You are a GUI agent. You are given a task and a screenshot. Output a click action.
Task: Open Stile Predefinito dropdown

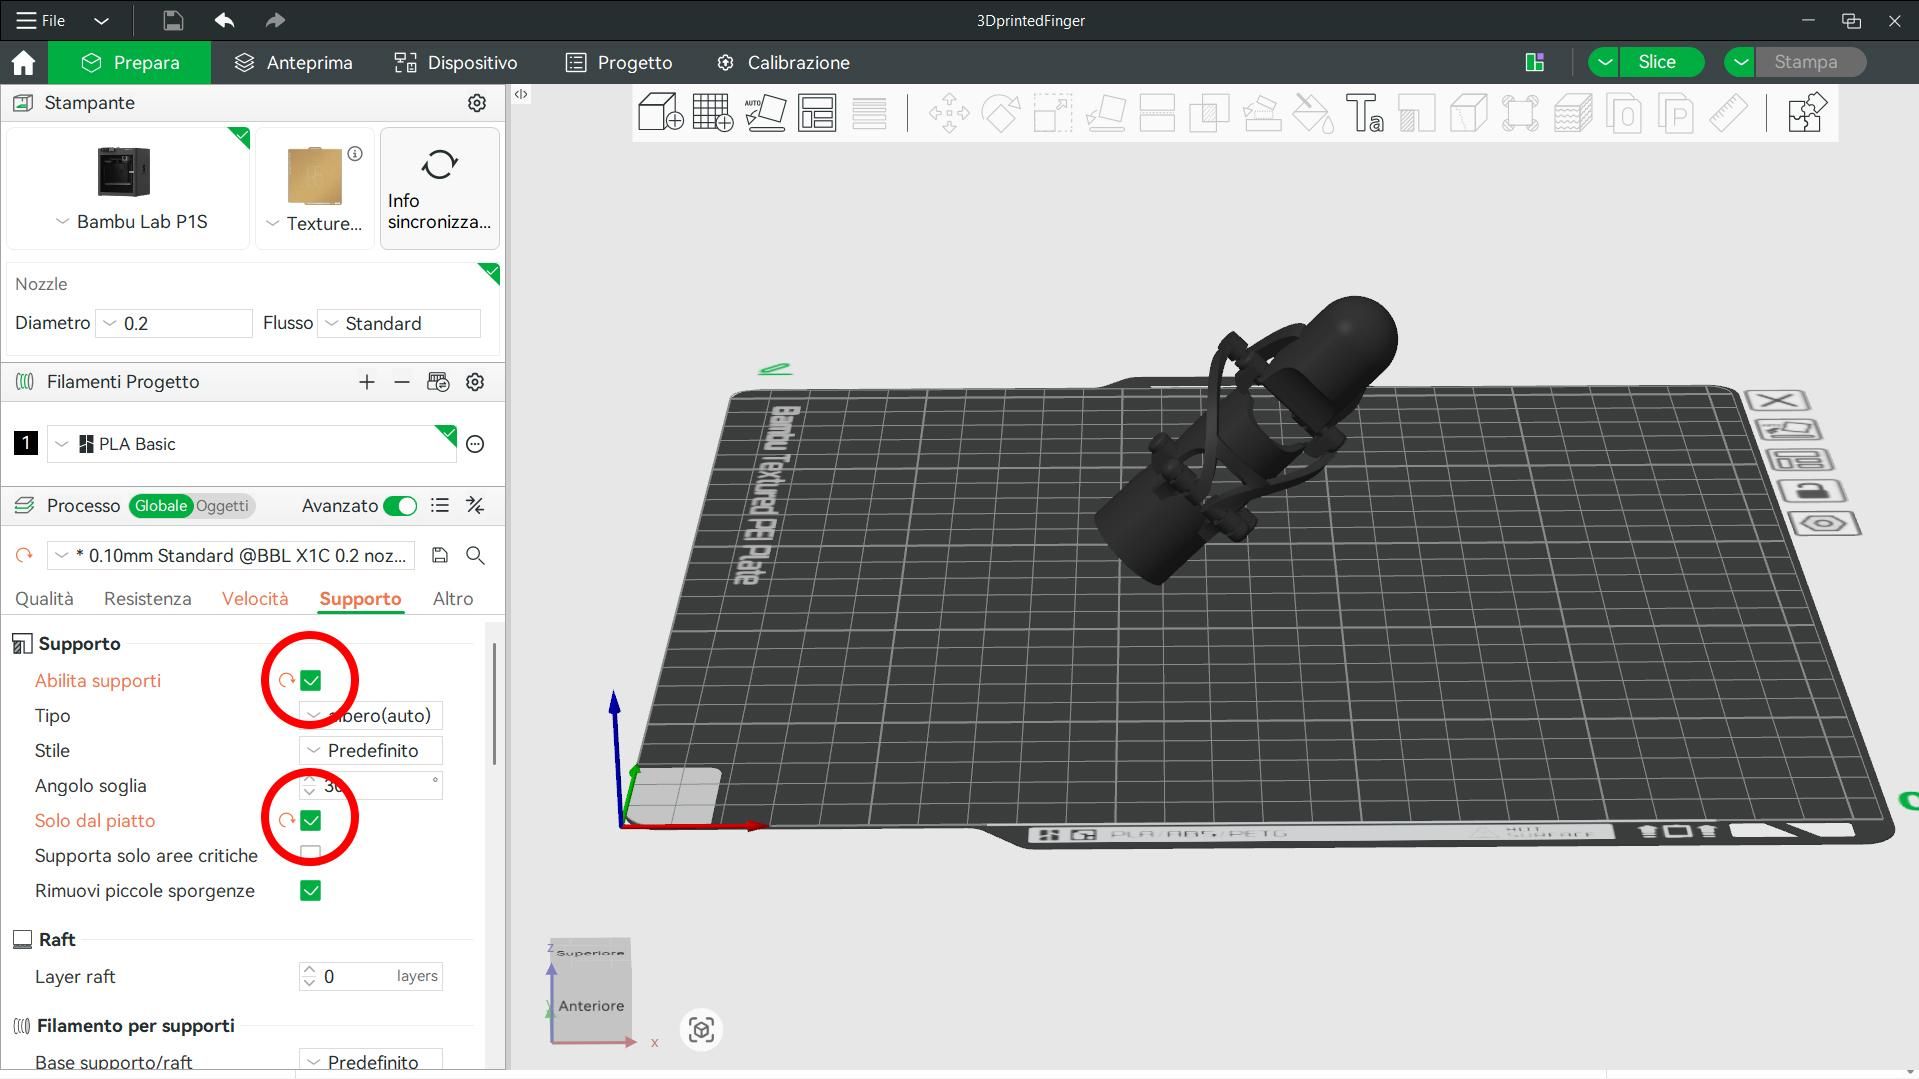(x=371, y=751)
